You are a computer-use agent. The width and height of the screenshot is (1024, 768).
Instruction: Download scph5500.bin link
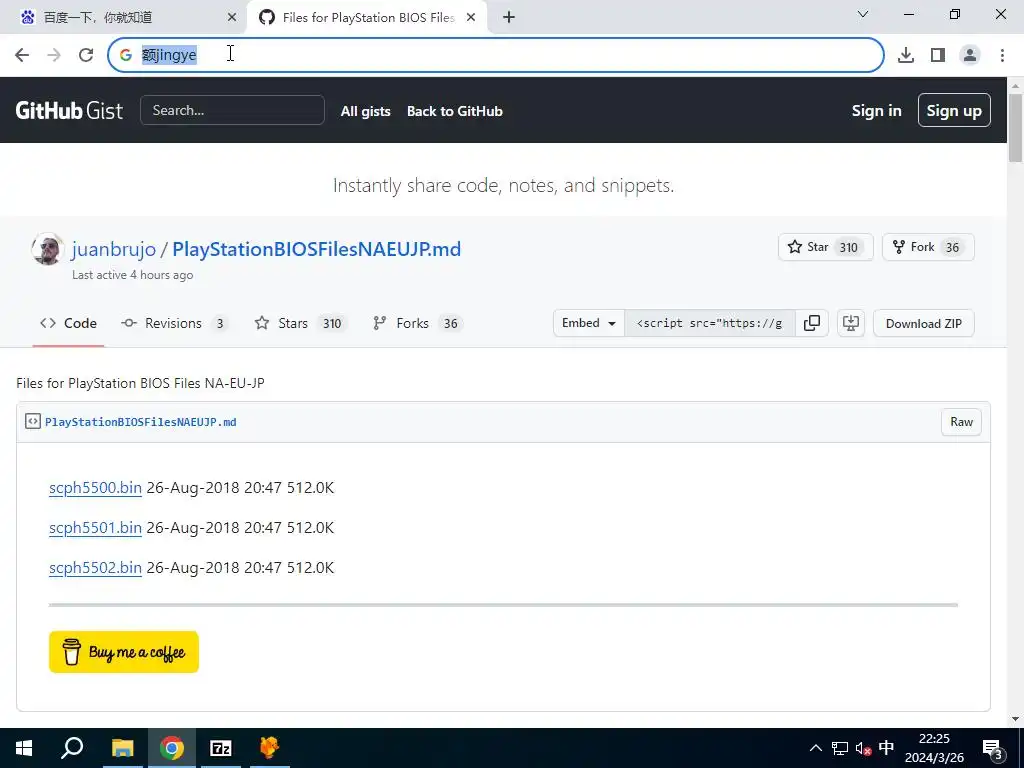(x=95, y=488)
